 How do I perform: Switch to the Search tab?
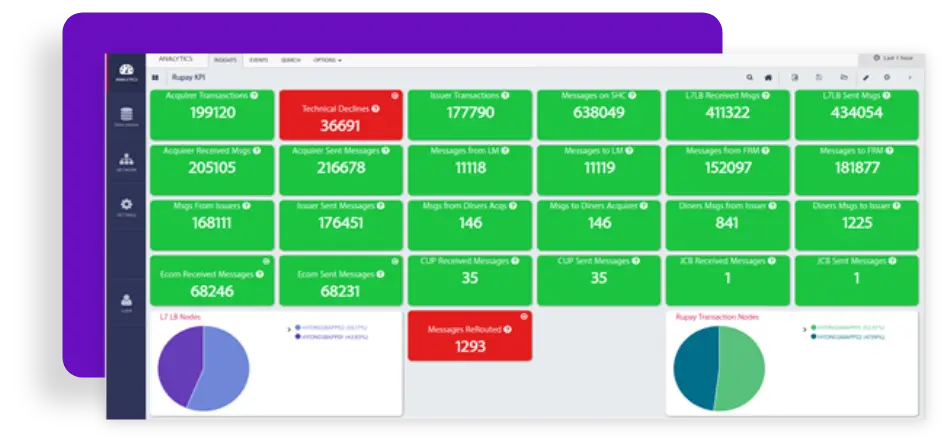[290, 60]
